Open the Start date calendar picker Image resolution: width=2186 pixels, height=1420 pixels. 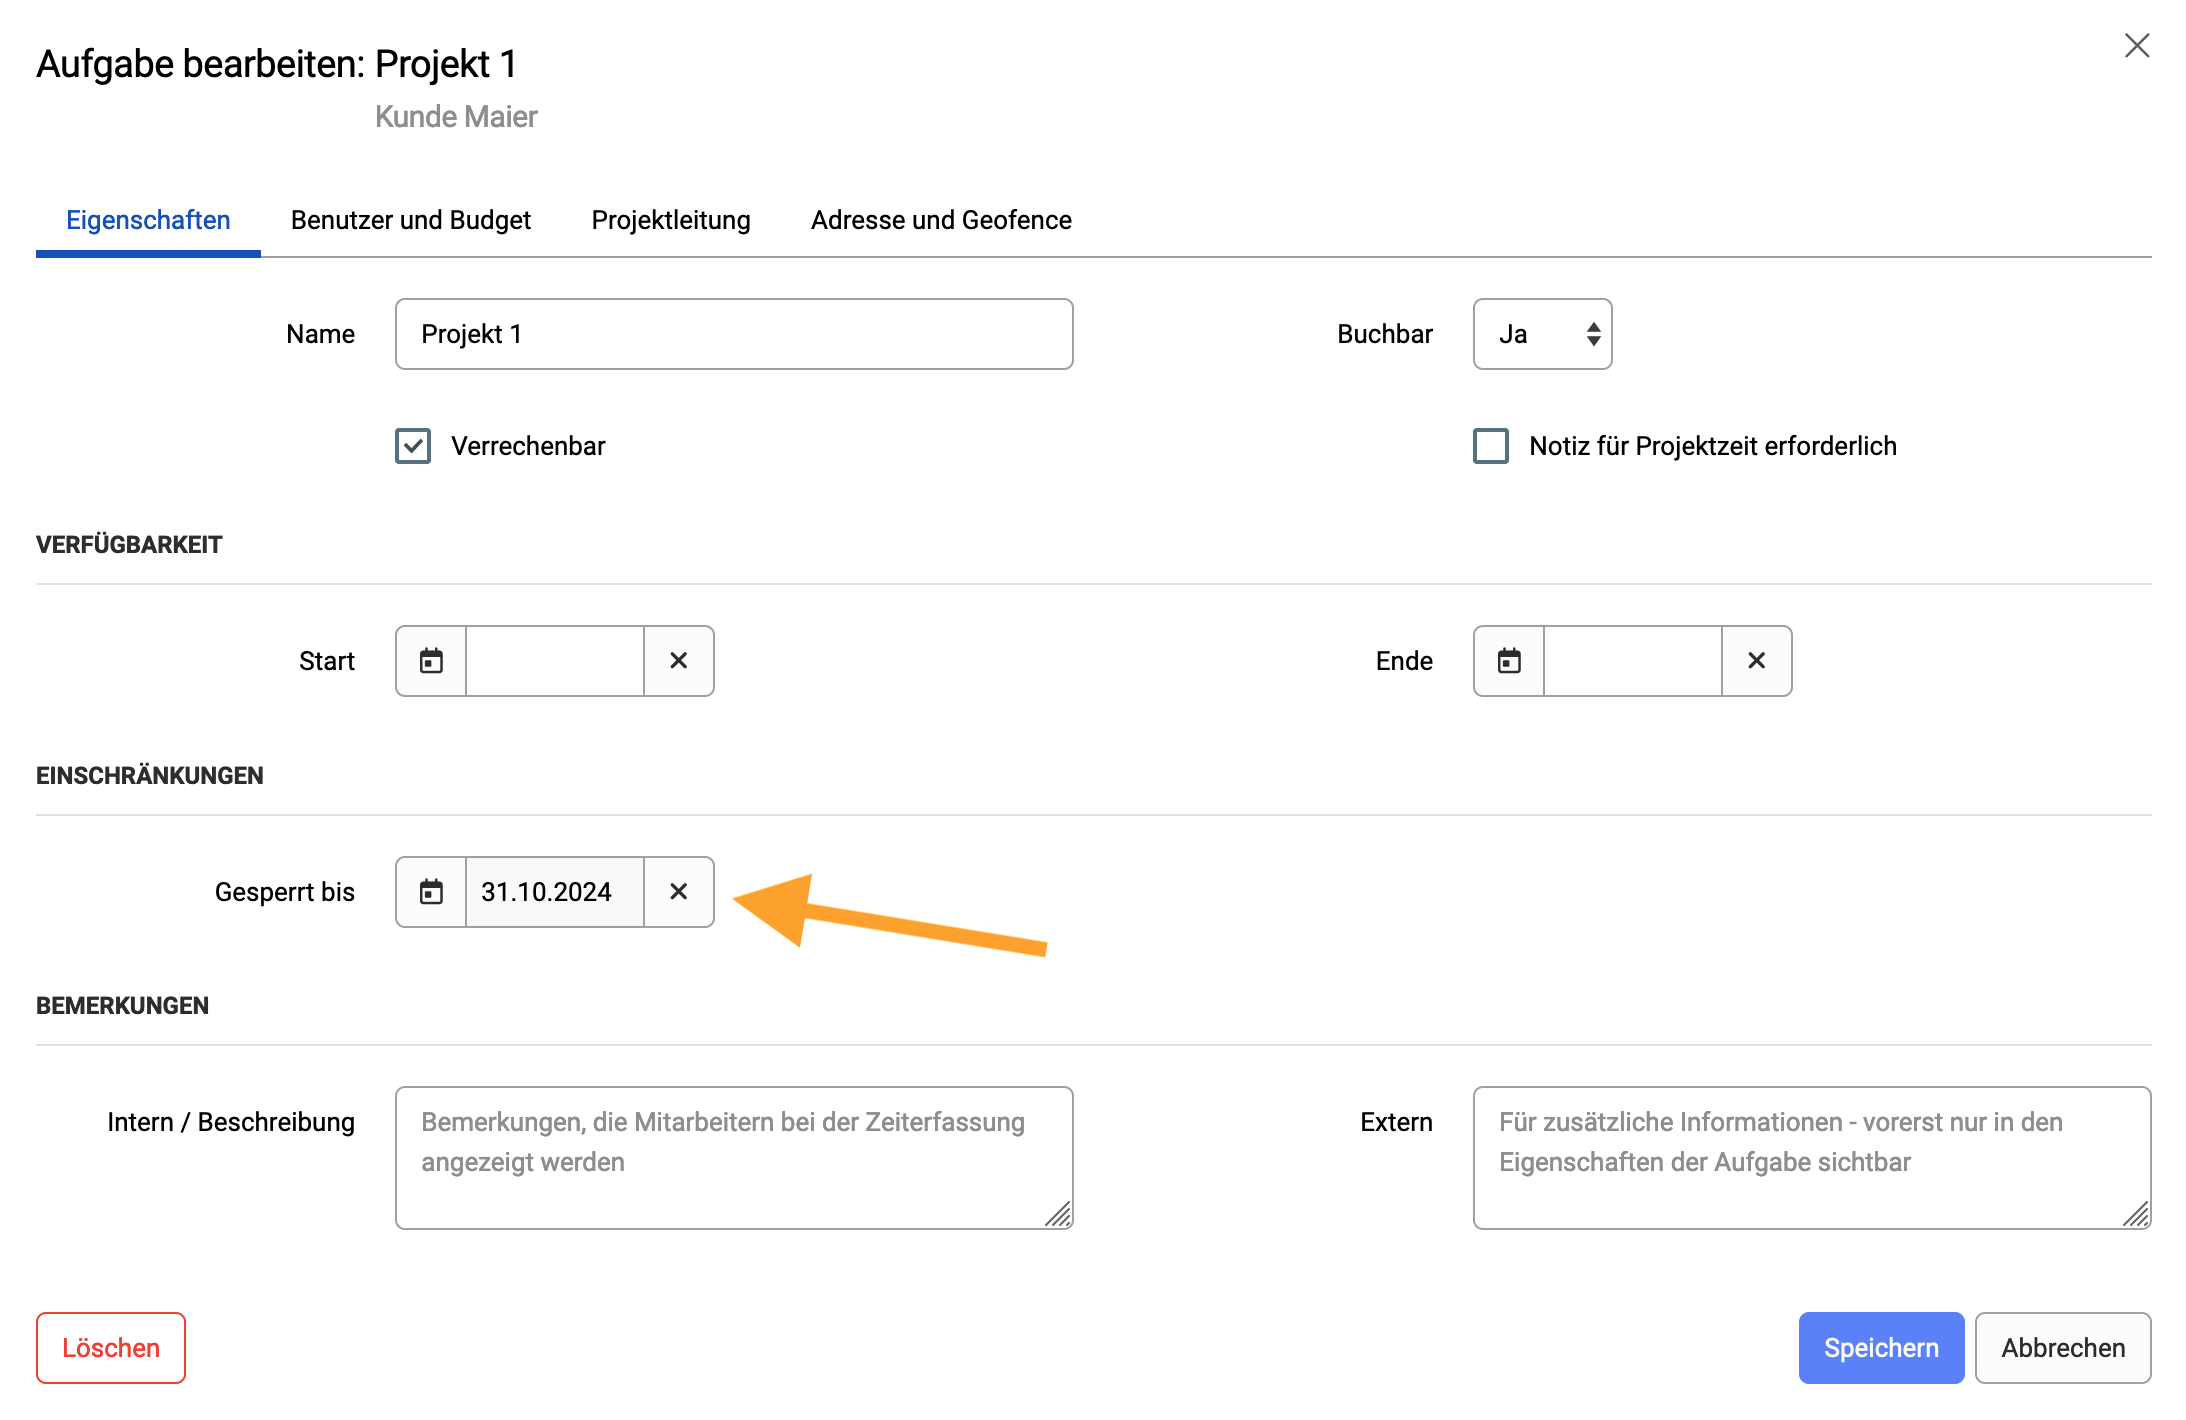(431, 661)
